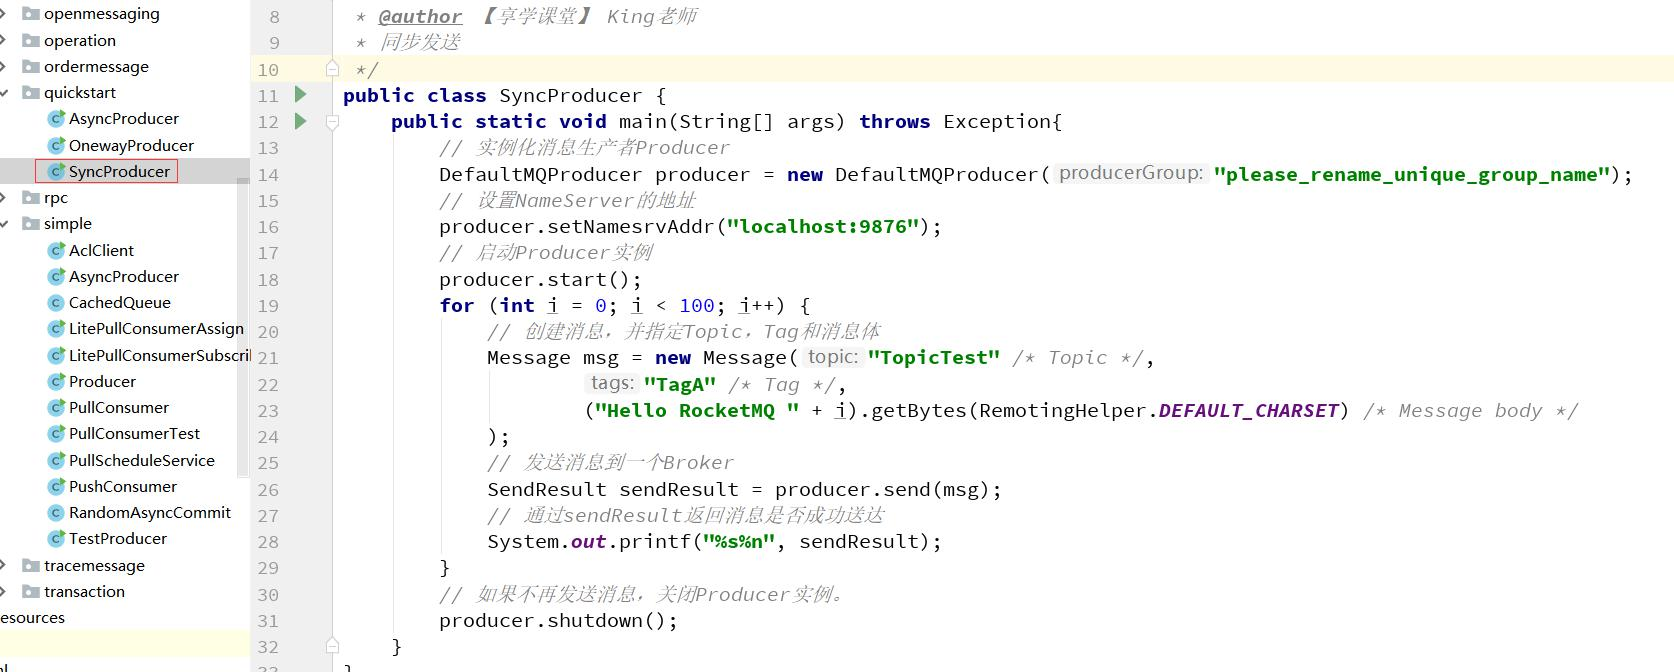The width and height of the screenshot is (1674, 672).
Task: Select SyncProducer in the project tree
Action: click(x=118, y=172)
